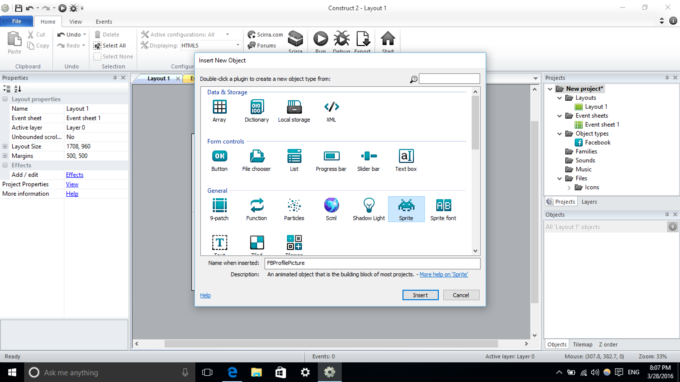Open the File menu
680x382 pixels.
[16, 21]
